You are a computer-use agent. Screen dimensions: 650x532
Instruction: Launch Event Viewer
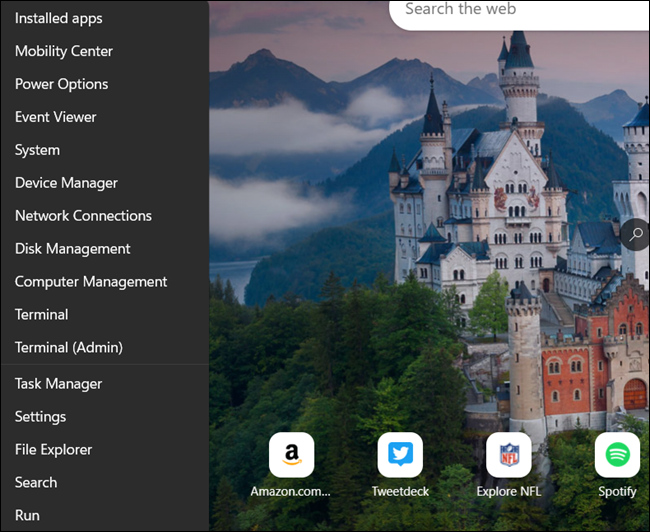point(56,117)
